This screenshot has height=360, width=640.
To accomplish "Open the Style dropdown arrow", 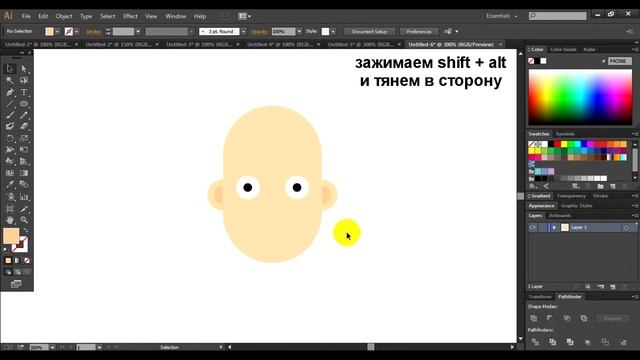I will (x=333, y=31).
